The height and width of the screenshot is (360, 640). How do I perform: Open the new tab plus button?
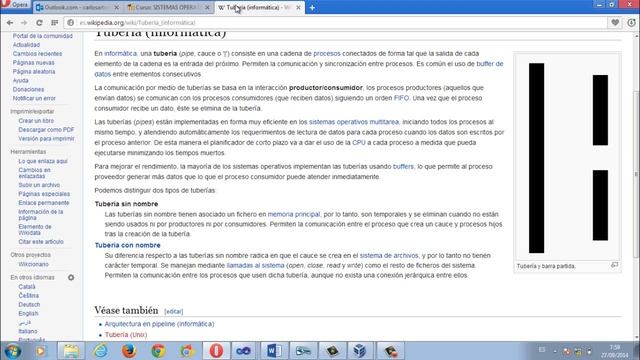[312, 7]
